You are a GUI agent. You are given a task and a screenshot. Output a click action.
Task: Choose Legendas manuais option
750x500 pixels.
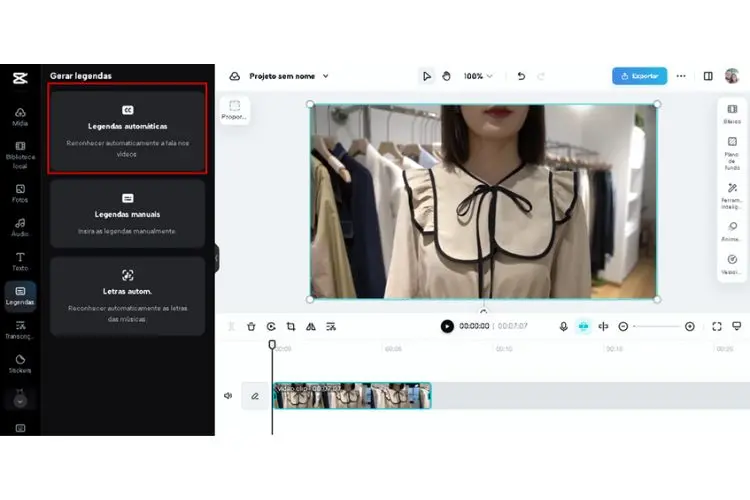tap(127, 214)
